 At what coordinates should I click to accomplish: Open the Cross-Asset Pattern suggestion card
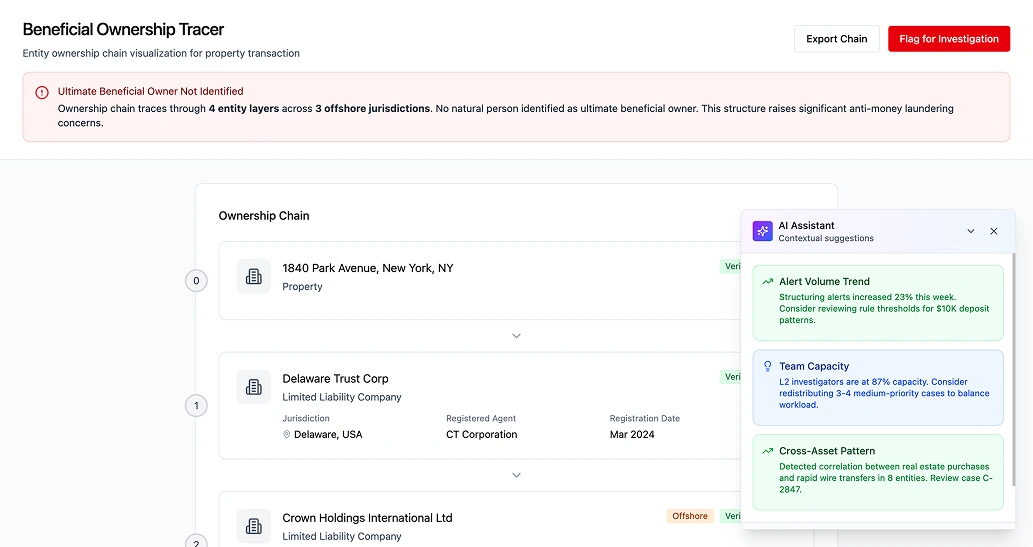[x=878, y=472]
